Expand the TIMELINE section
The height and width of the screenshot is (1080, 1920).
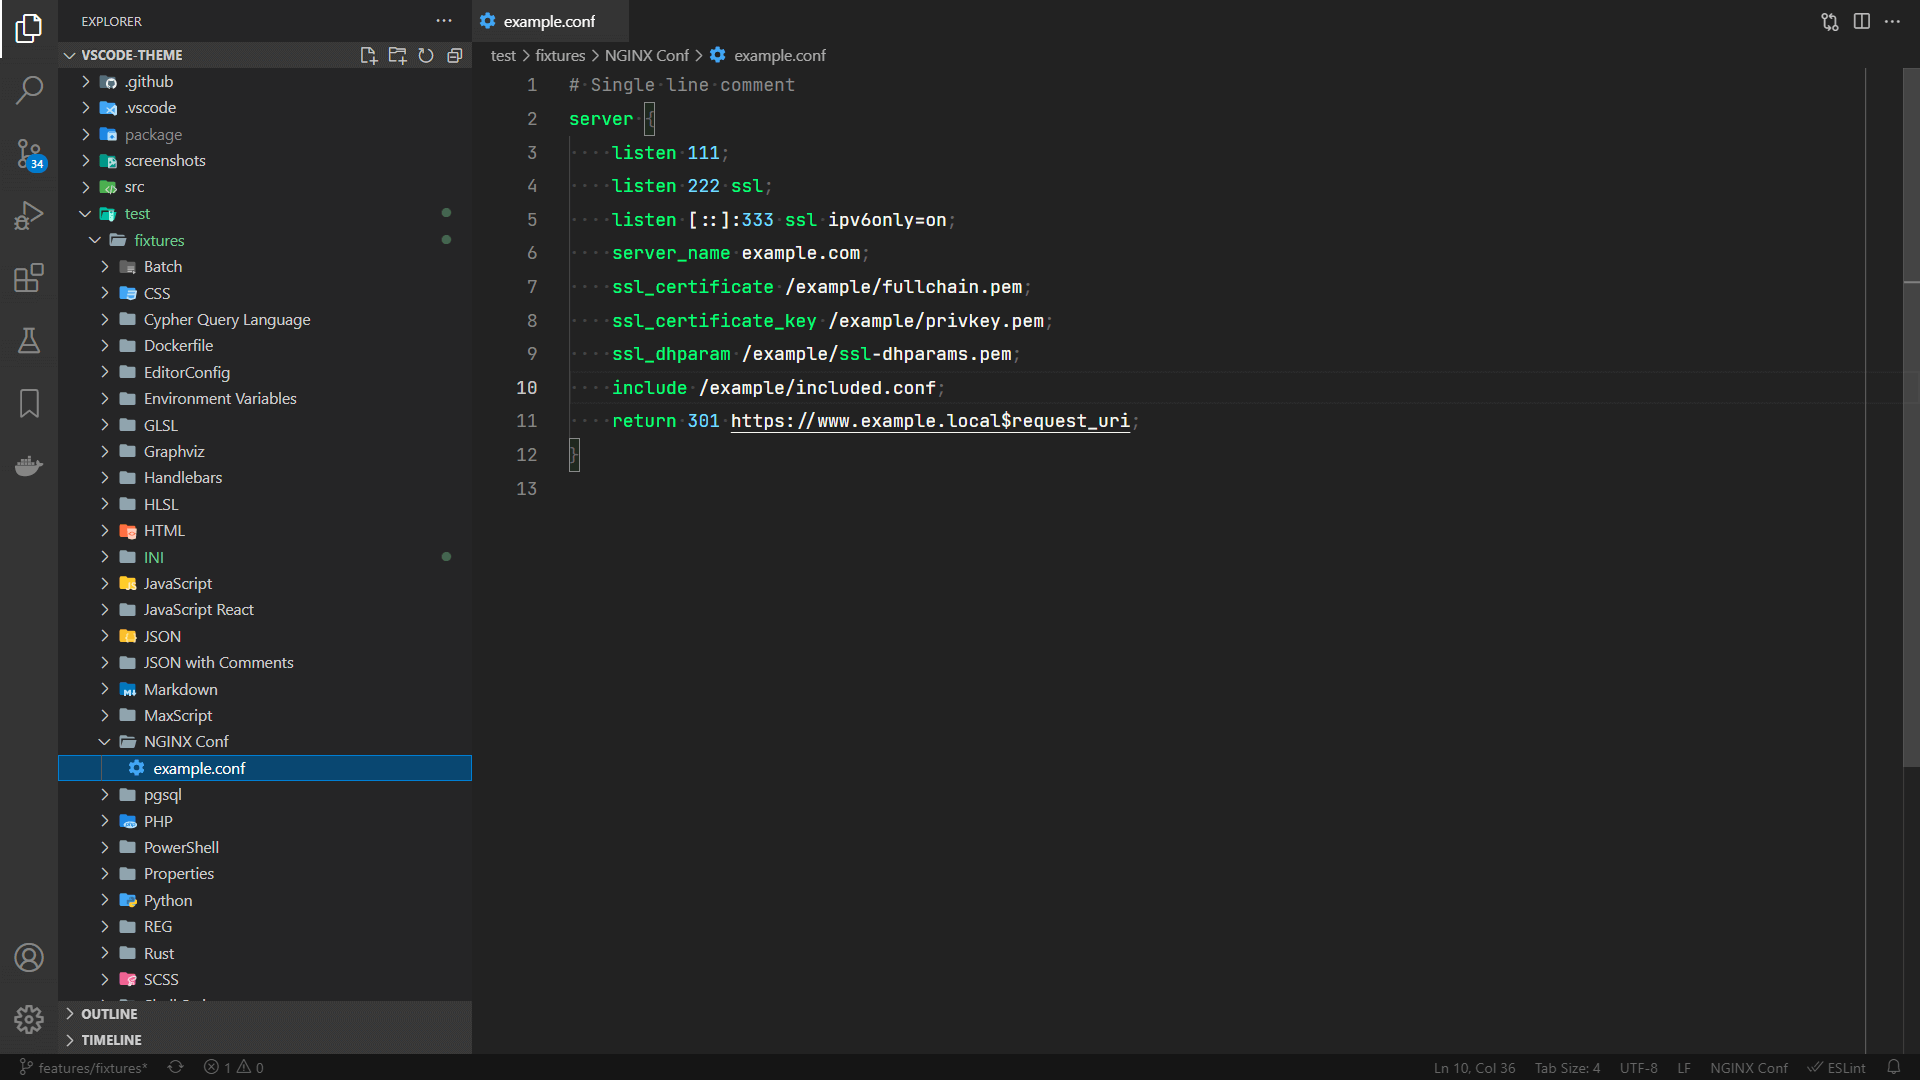coord(111,1040)
